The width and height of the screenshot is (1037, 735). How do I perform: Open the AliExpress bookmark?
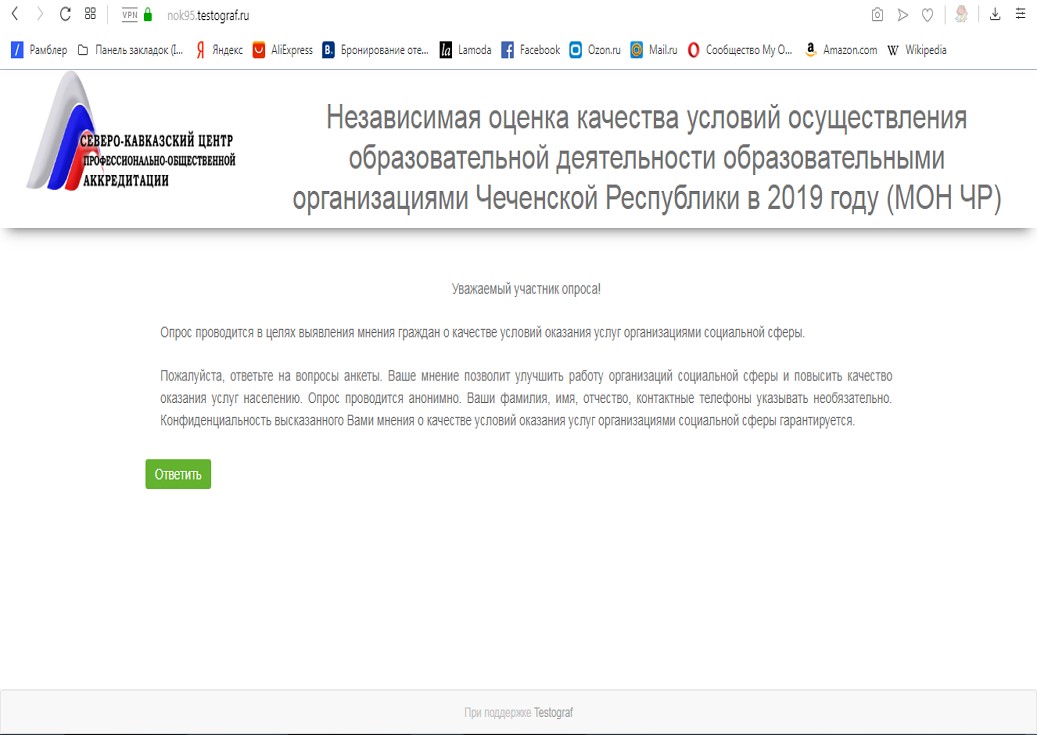pos(282,50)
